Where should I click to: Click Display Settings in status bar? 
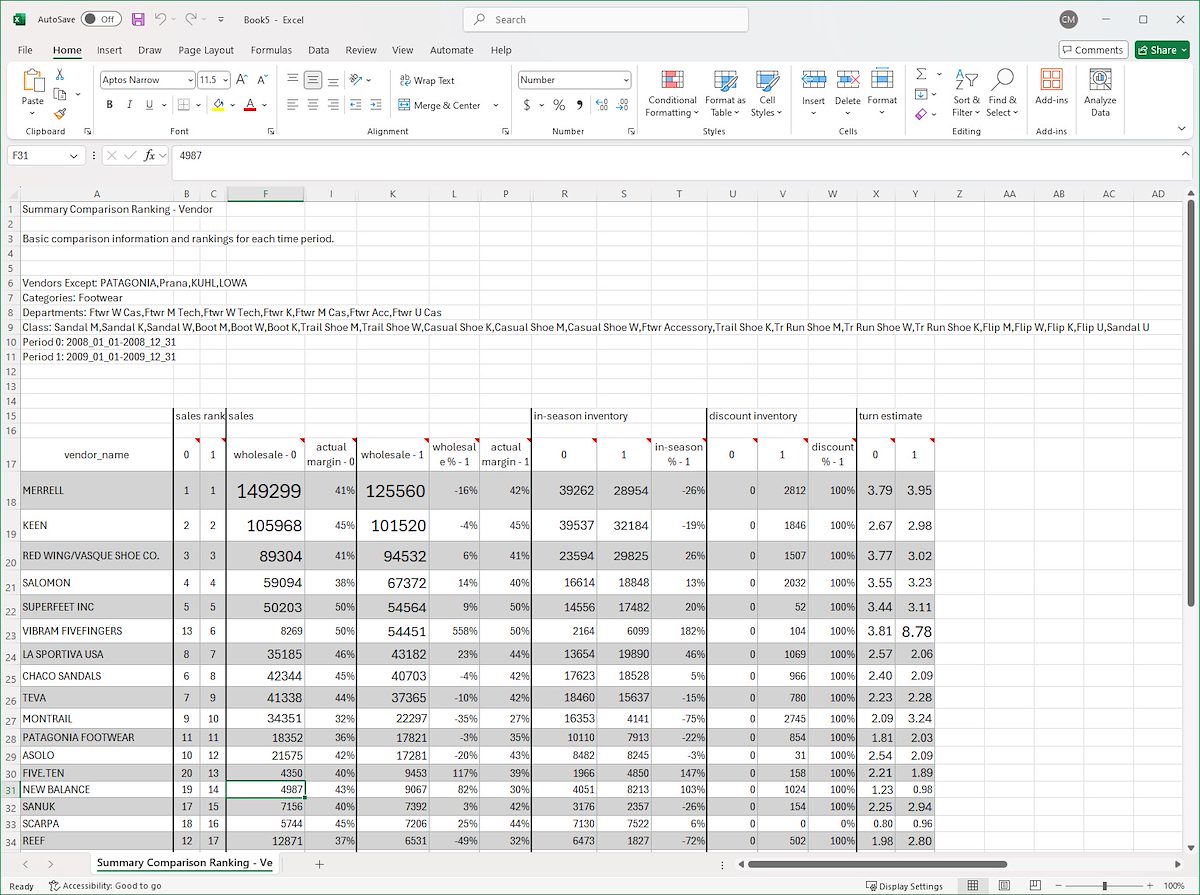[x=905, y=886]
